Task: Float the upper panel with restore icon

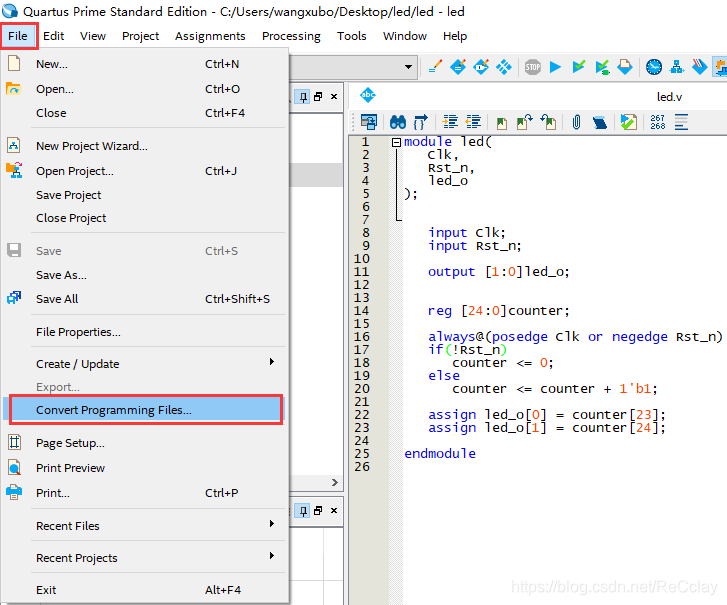Action: (318, 96)
